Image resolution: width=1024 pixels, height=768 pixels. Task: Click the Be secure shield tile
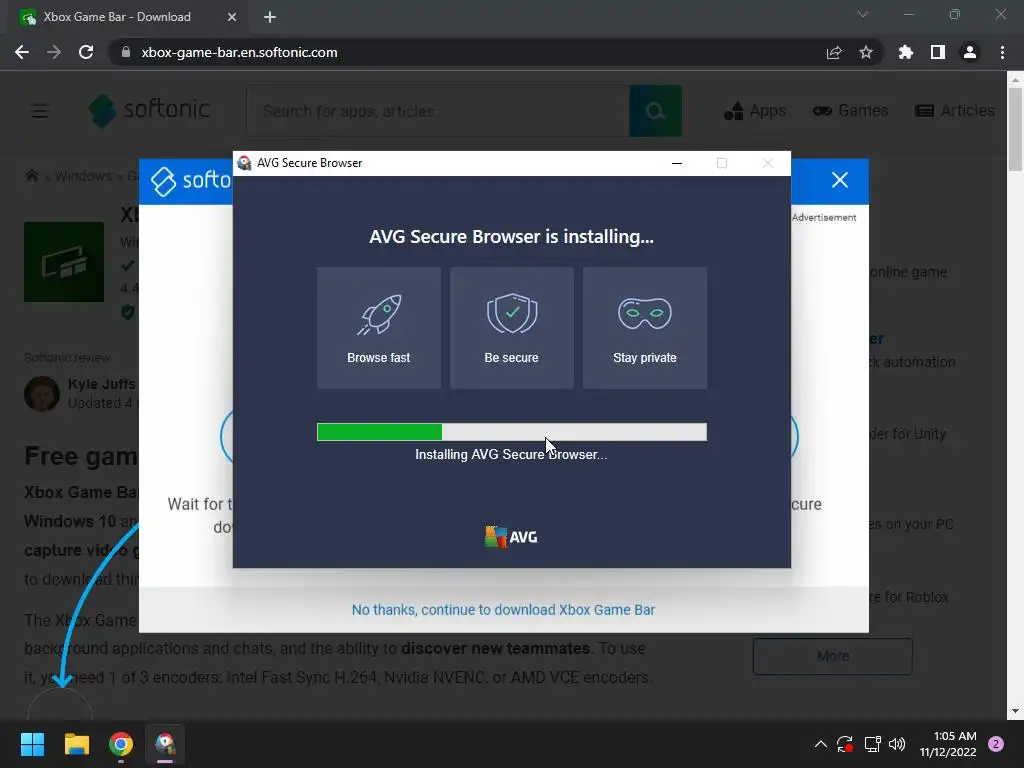[511, 327]
